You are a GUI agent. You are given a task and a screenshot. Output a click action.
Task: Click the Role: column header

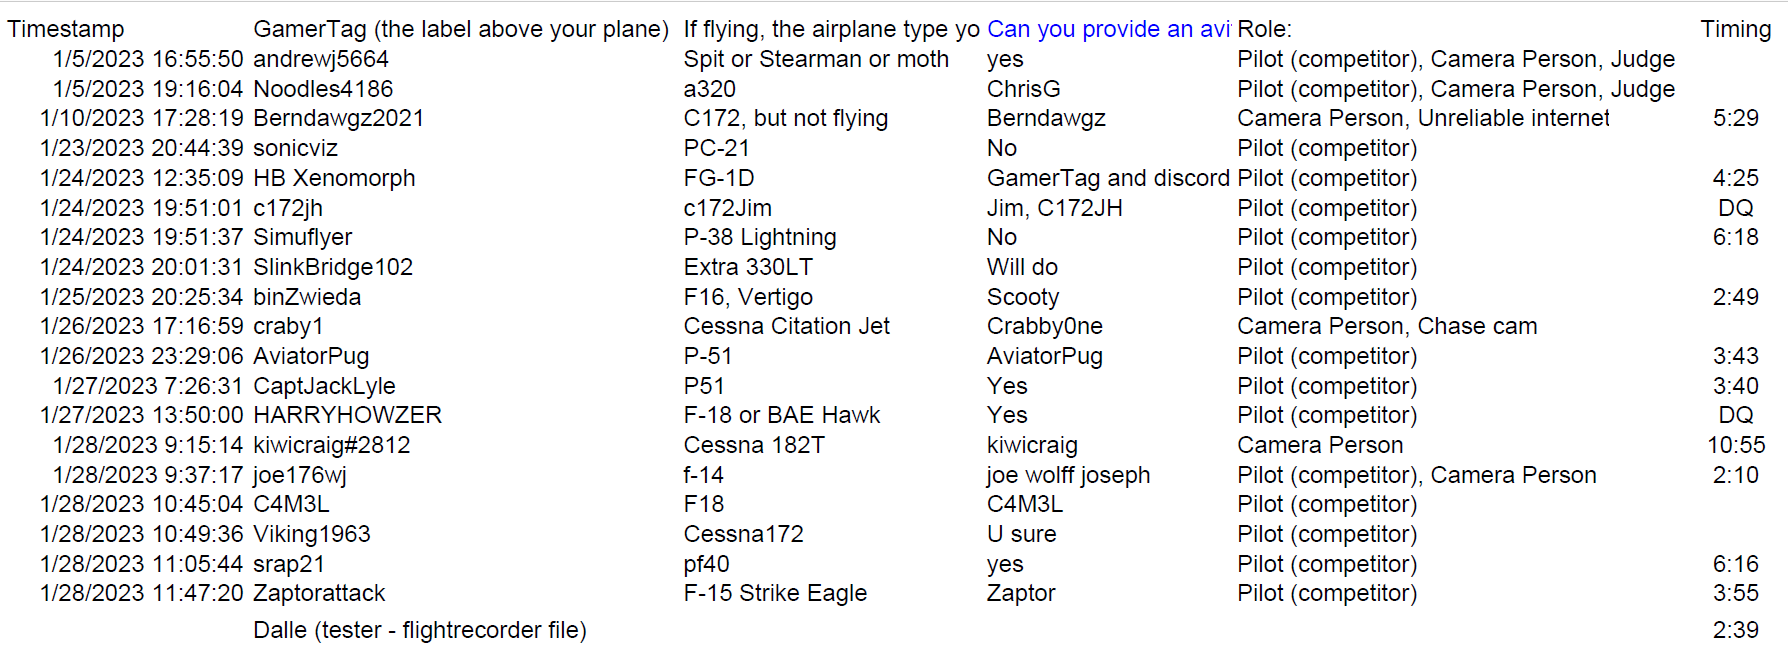(x=1264, y=30)
